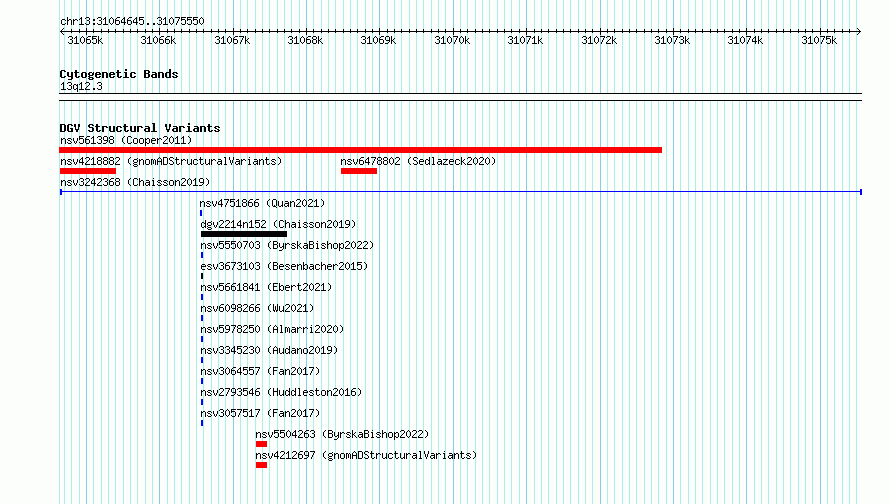This screenshot has width=890, height=504.
Task: Click the blue nsv3242368 span line
Action: click(461, 192)
